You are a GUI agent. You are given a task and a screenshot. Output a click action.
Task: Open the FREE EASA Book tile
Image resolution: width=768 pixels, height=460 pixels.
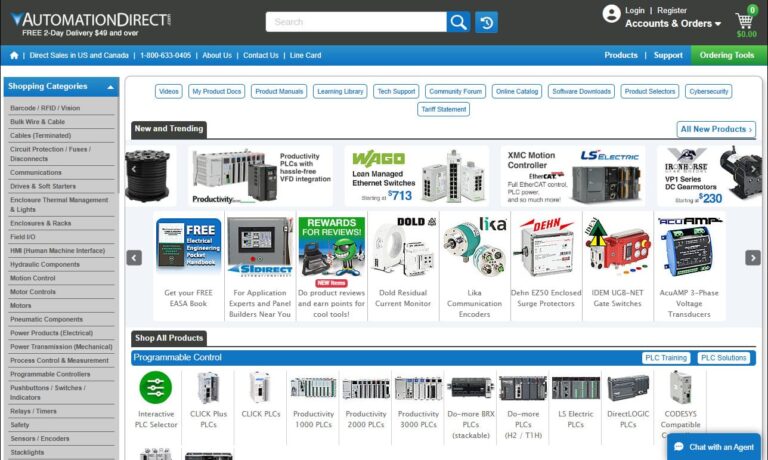point(189,266)
